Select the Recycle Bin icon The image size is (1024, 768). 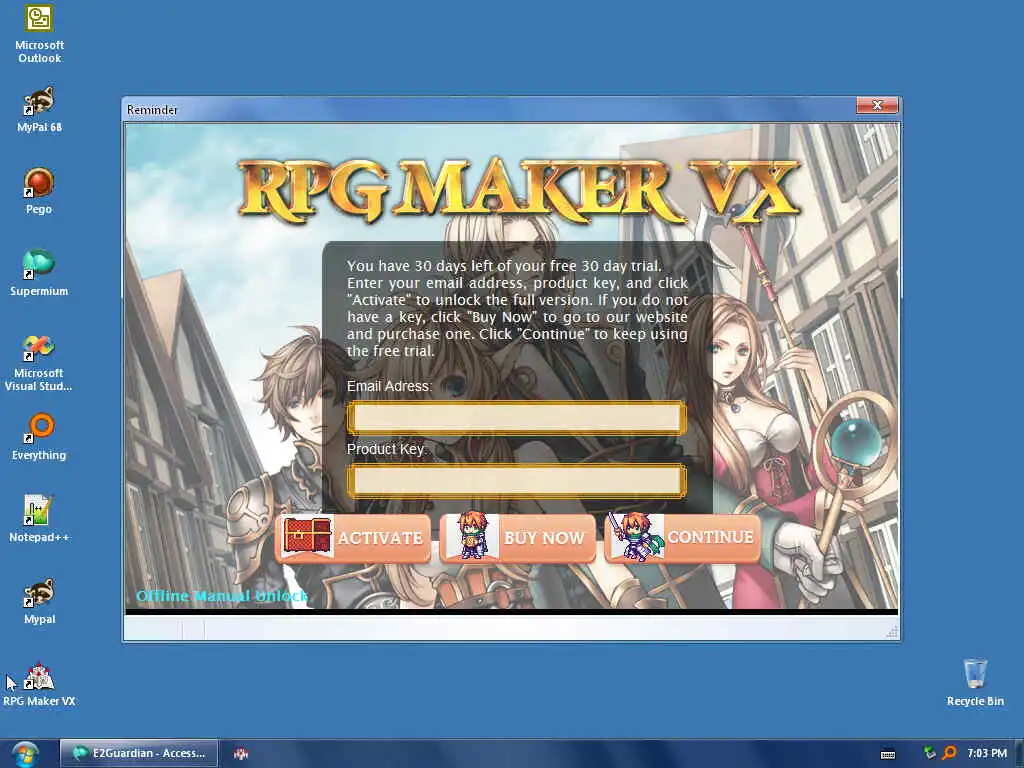pyautogui.click(x=975, y=683)
